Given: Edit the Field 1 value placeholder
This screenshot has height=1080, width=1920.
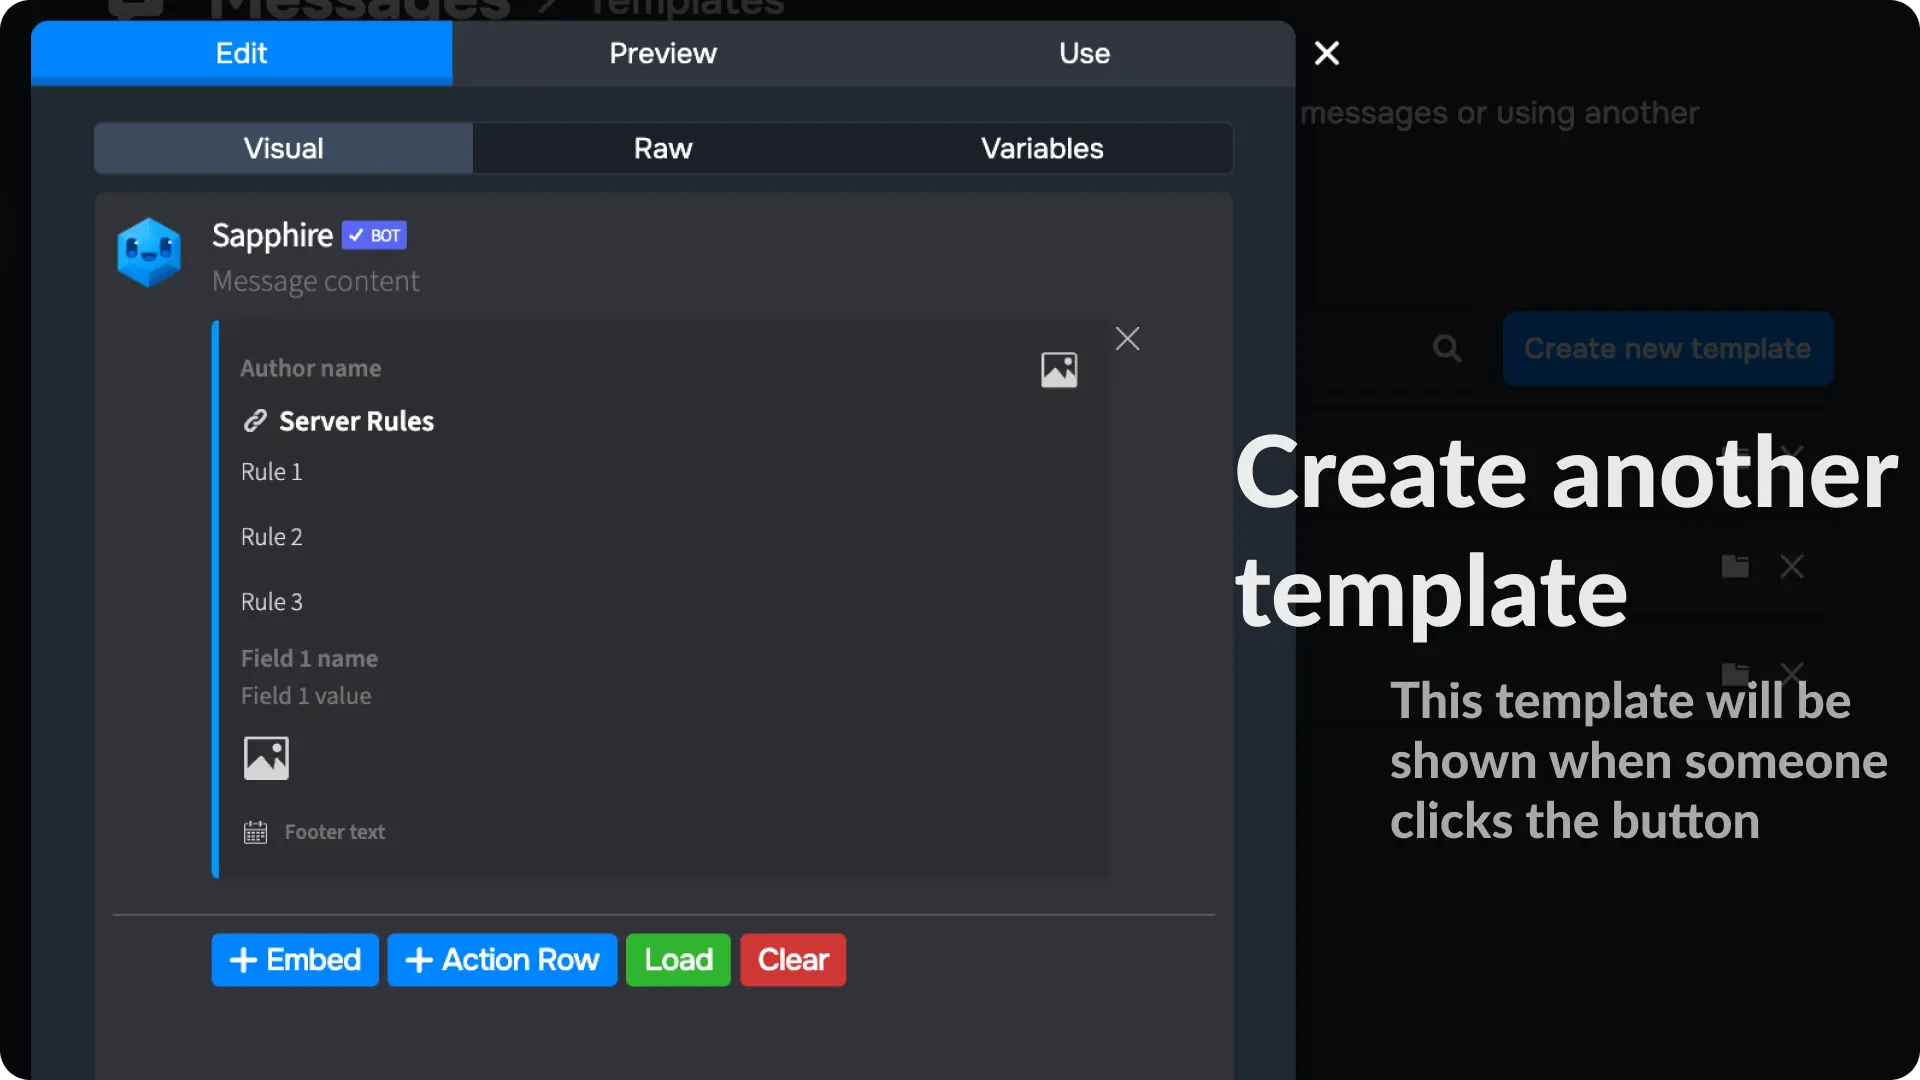Looking at the screenshot, I should [306, 696].
